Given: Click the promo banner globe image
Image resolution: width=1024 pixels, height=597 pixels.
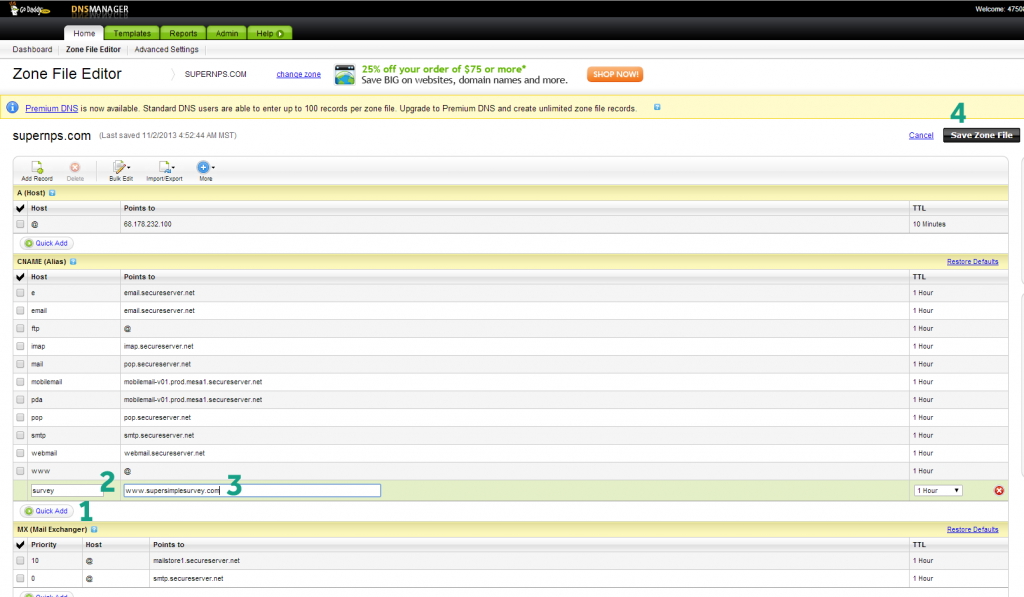Looking at the screenshot, I should [345, 74].
